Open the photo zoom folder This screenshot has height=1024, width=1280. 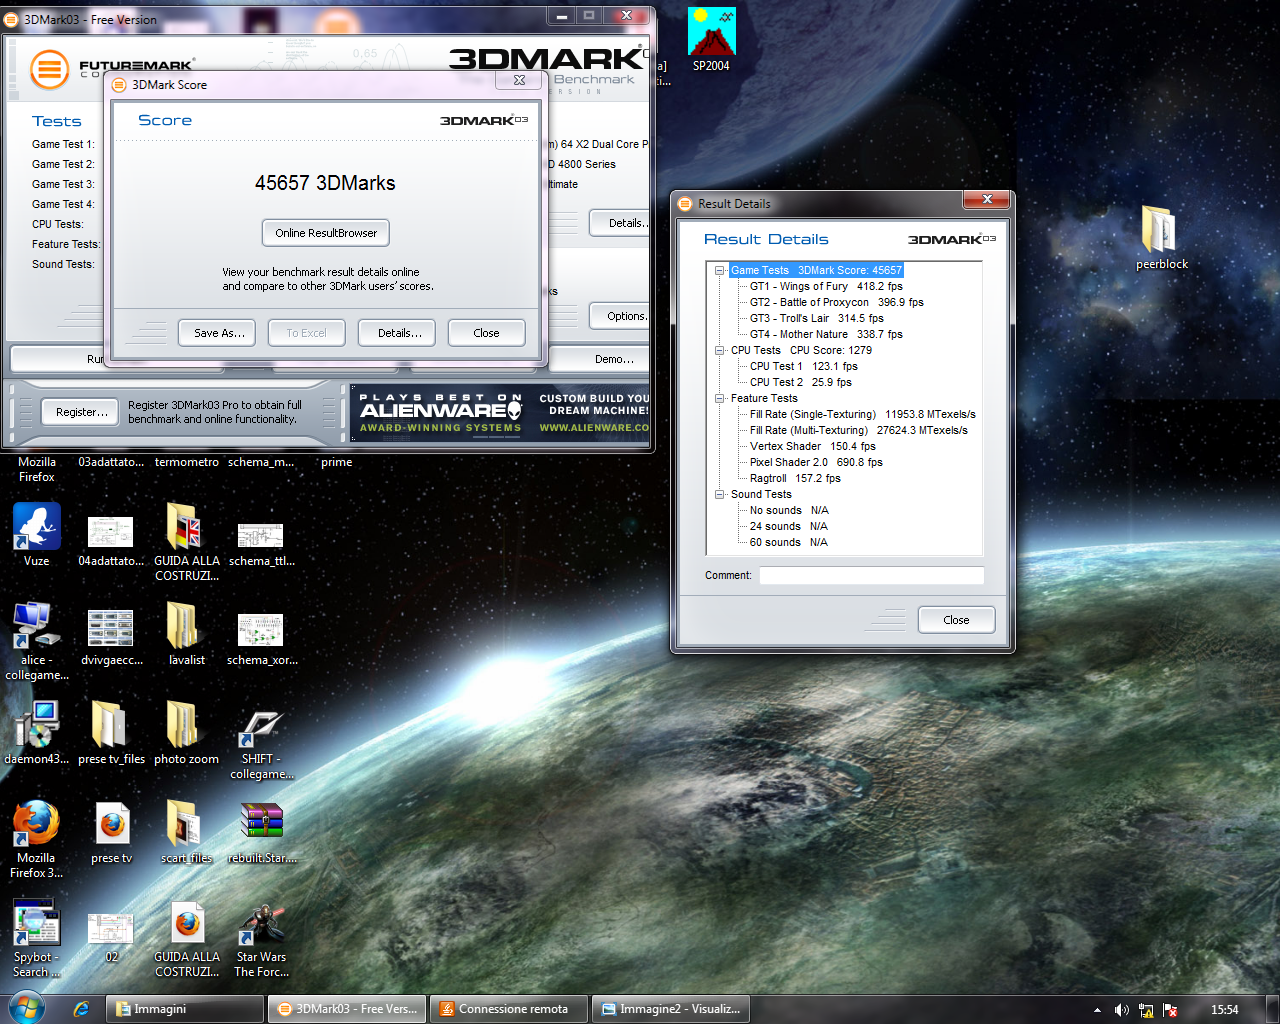point(186,733)
